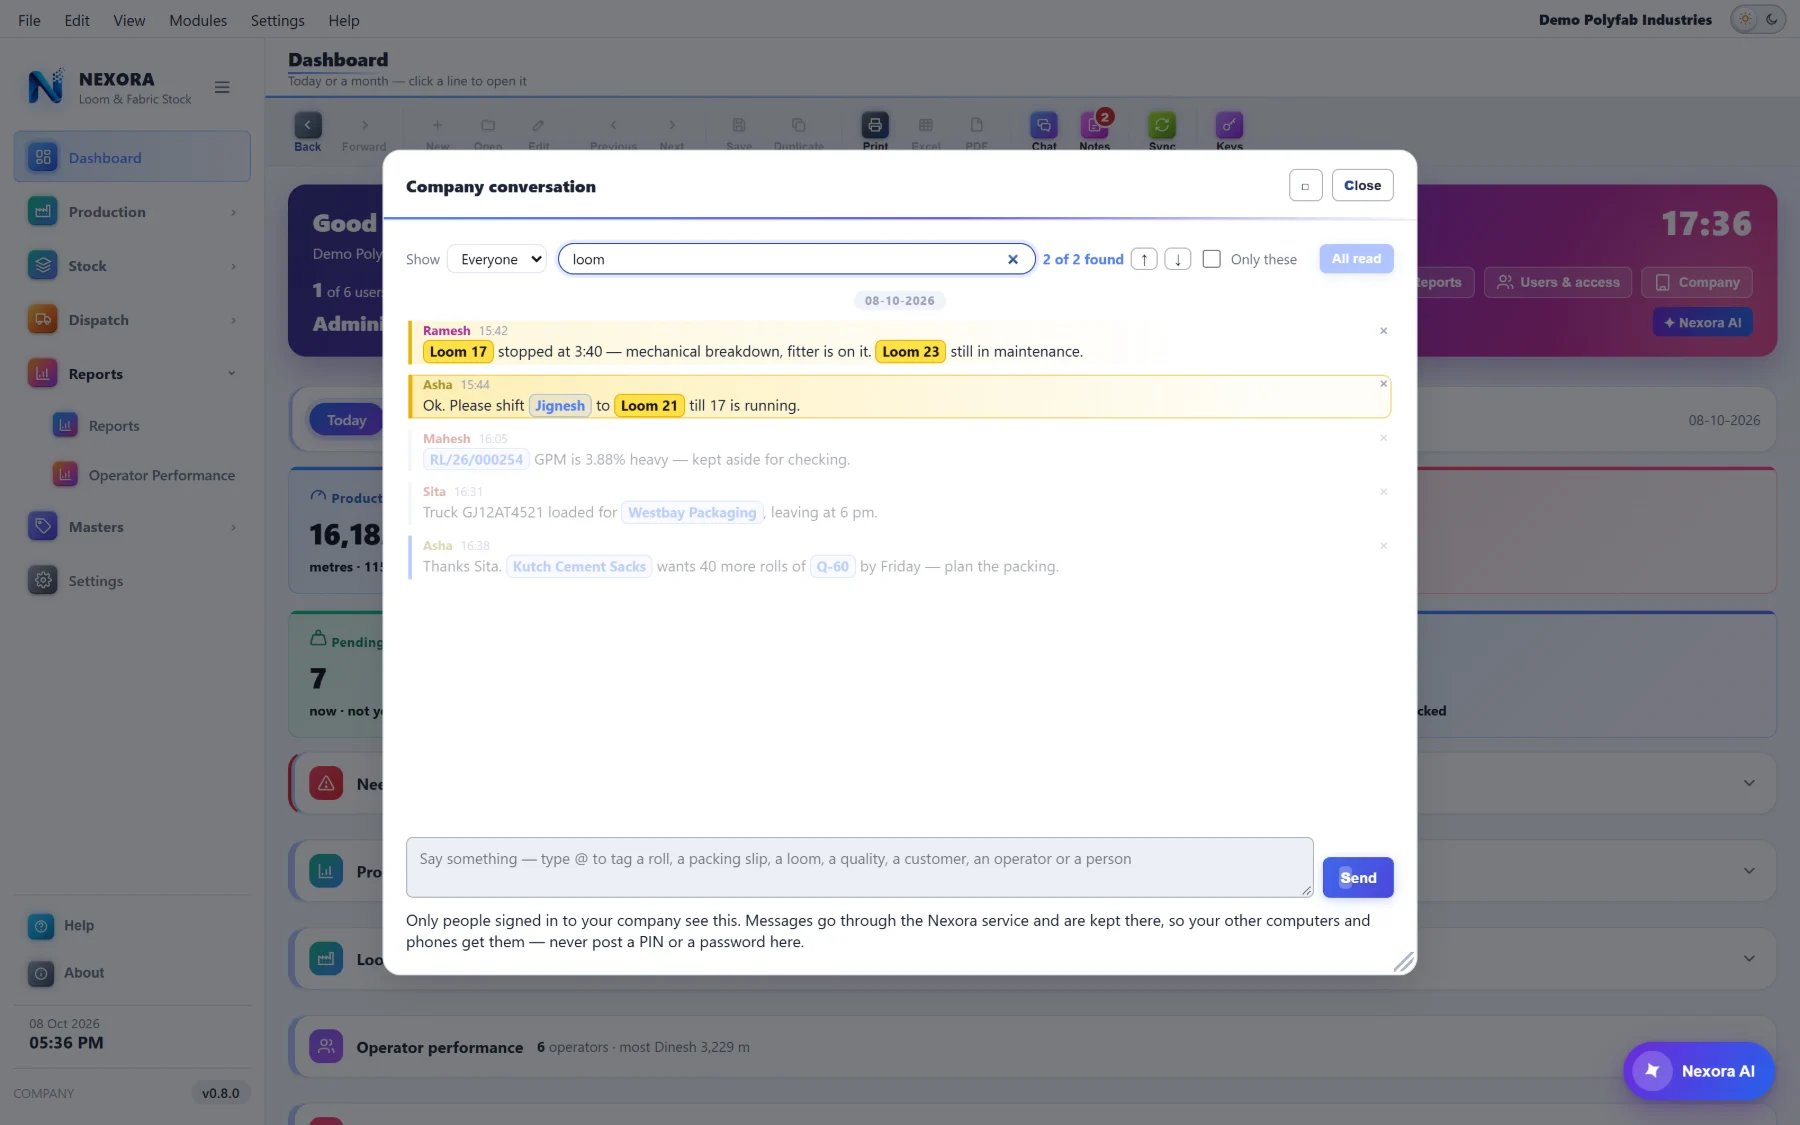
Task: Maximize the conversation dialog
Action: coord(1305,185)
